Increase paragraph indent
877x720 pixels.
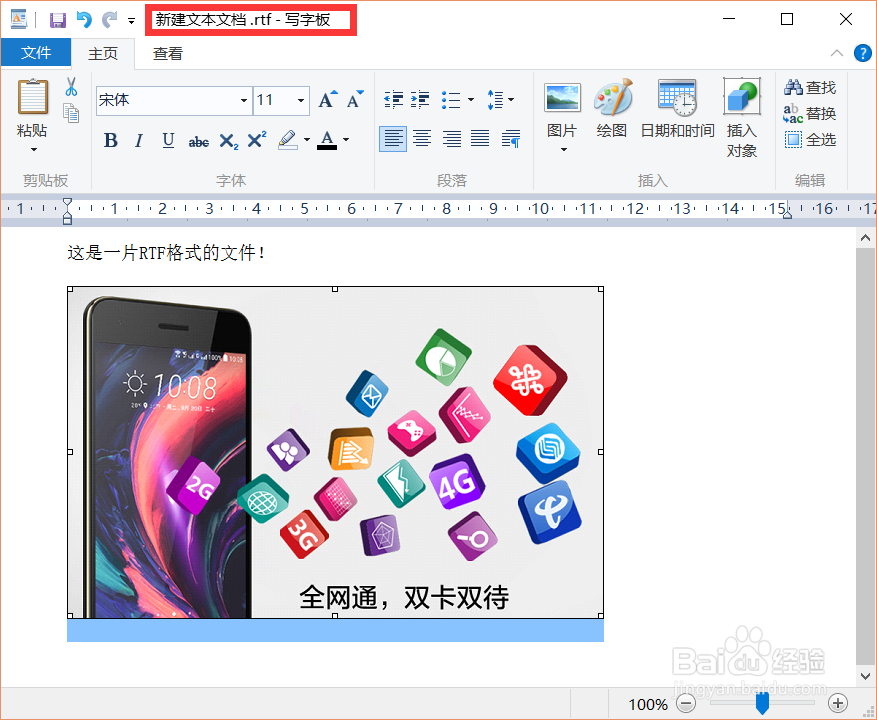420,100
